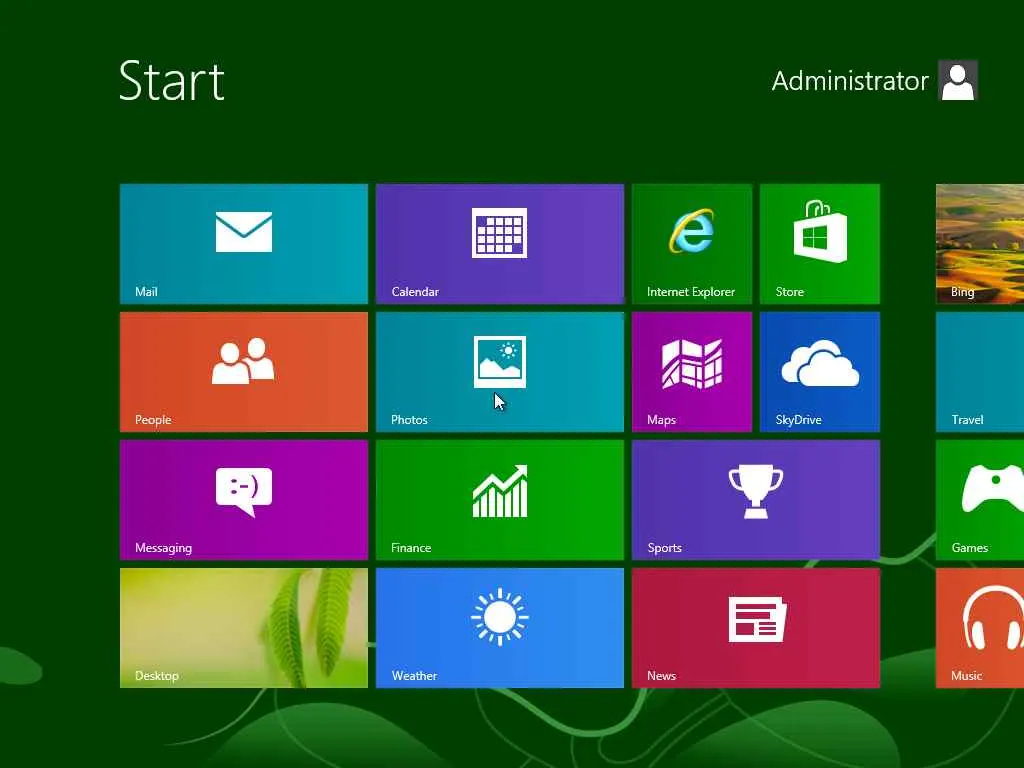The height and width of the screenshot is (768, 1024).
Task: Open the News tile
Action: click(756, 628)
